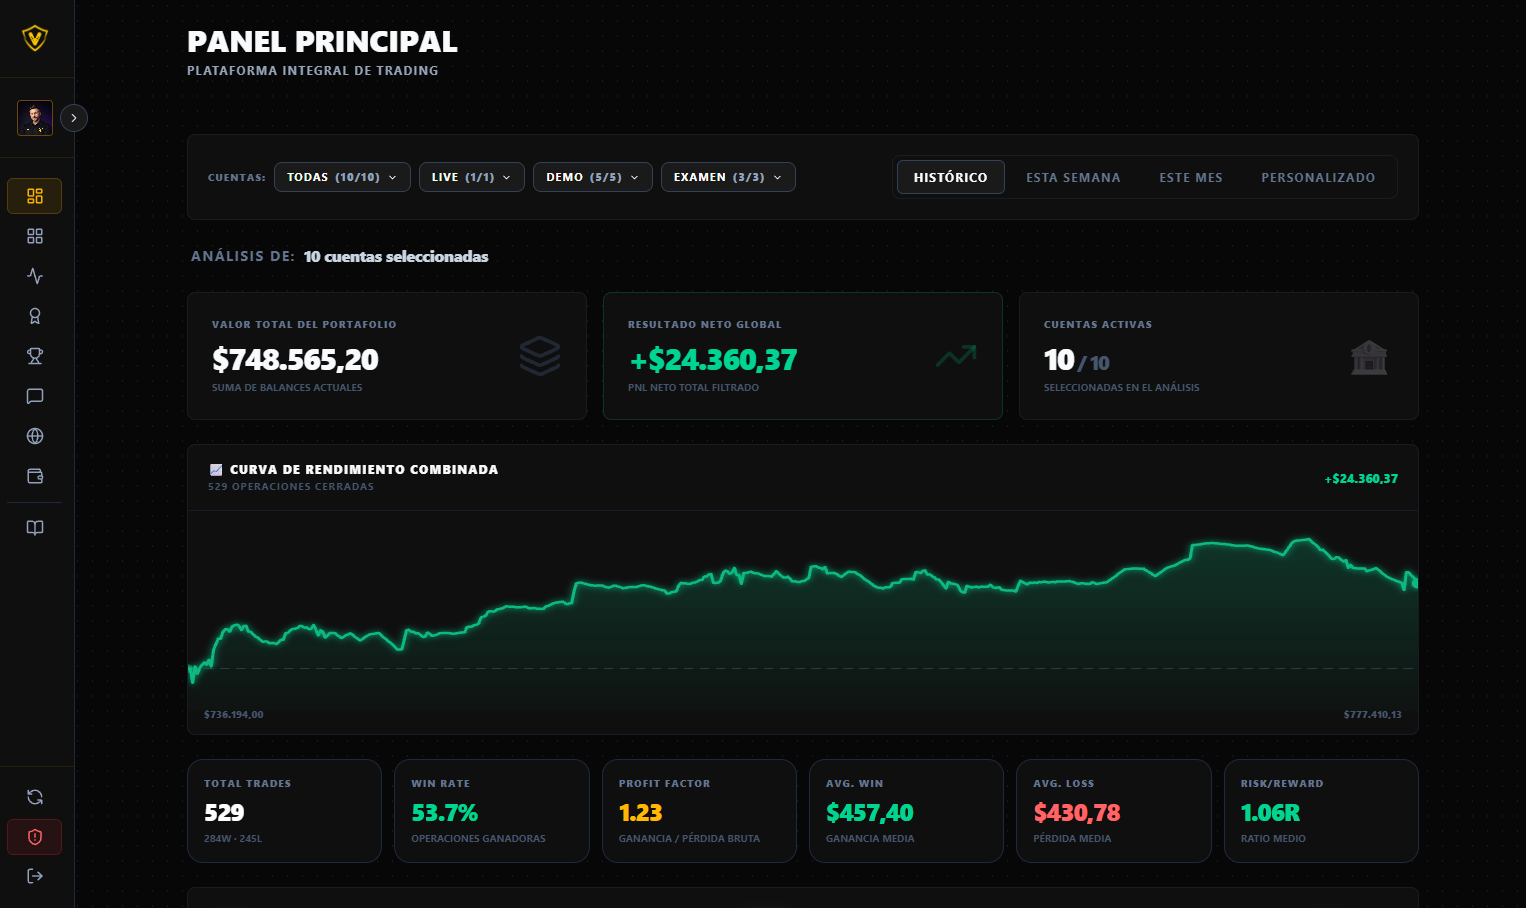Open the book icon in the sidebar

coord(35,528)
